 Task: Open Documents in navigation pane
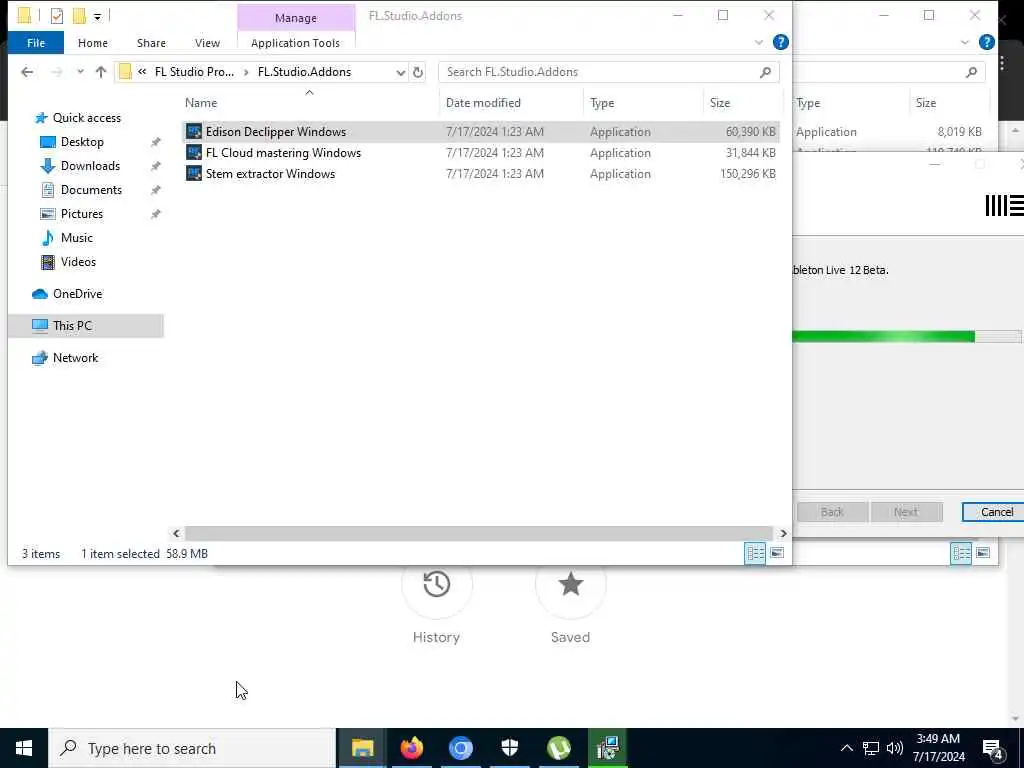[x=91, y=189]
